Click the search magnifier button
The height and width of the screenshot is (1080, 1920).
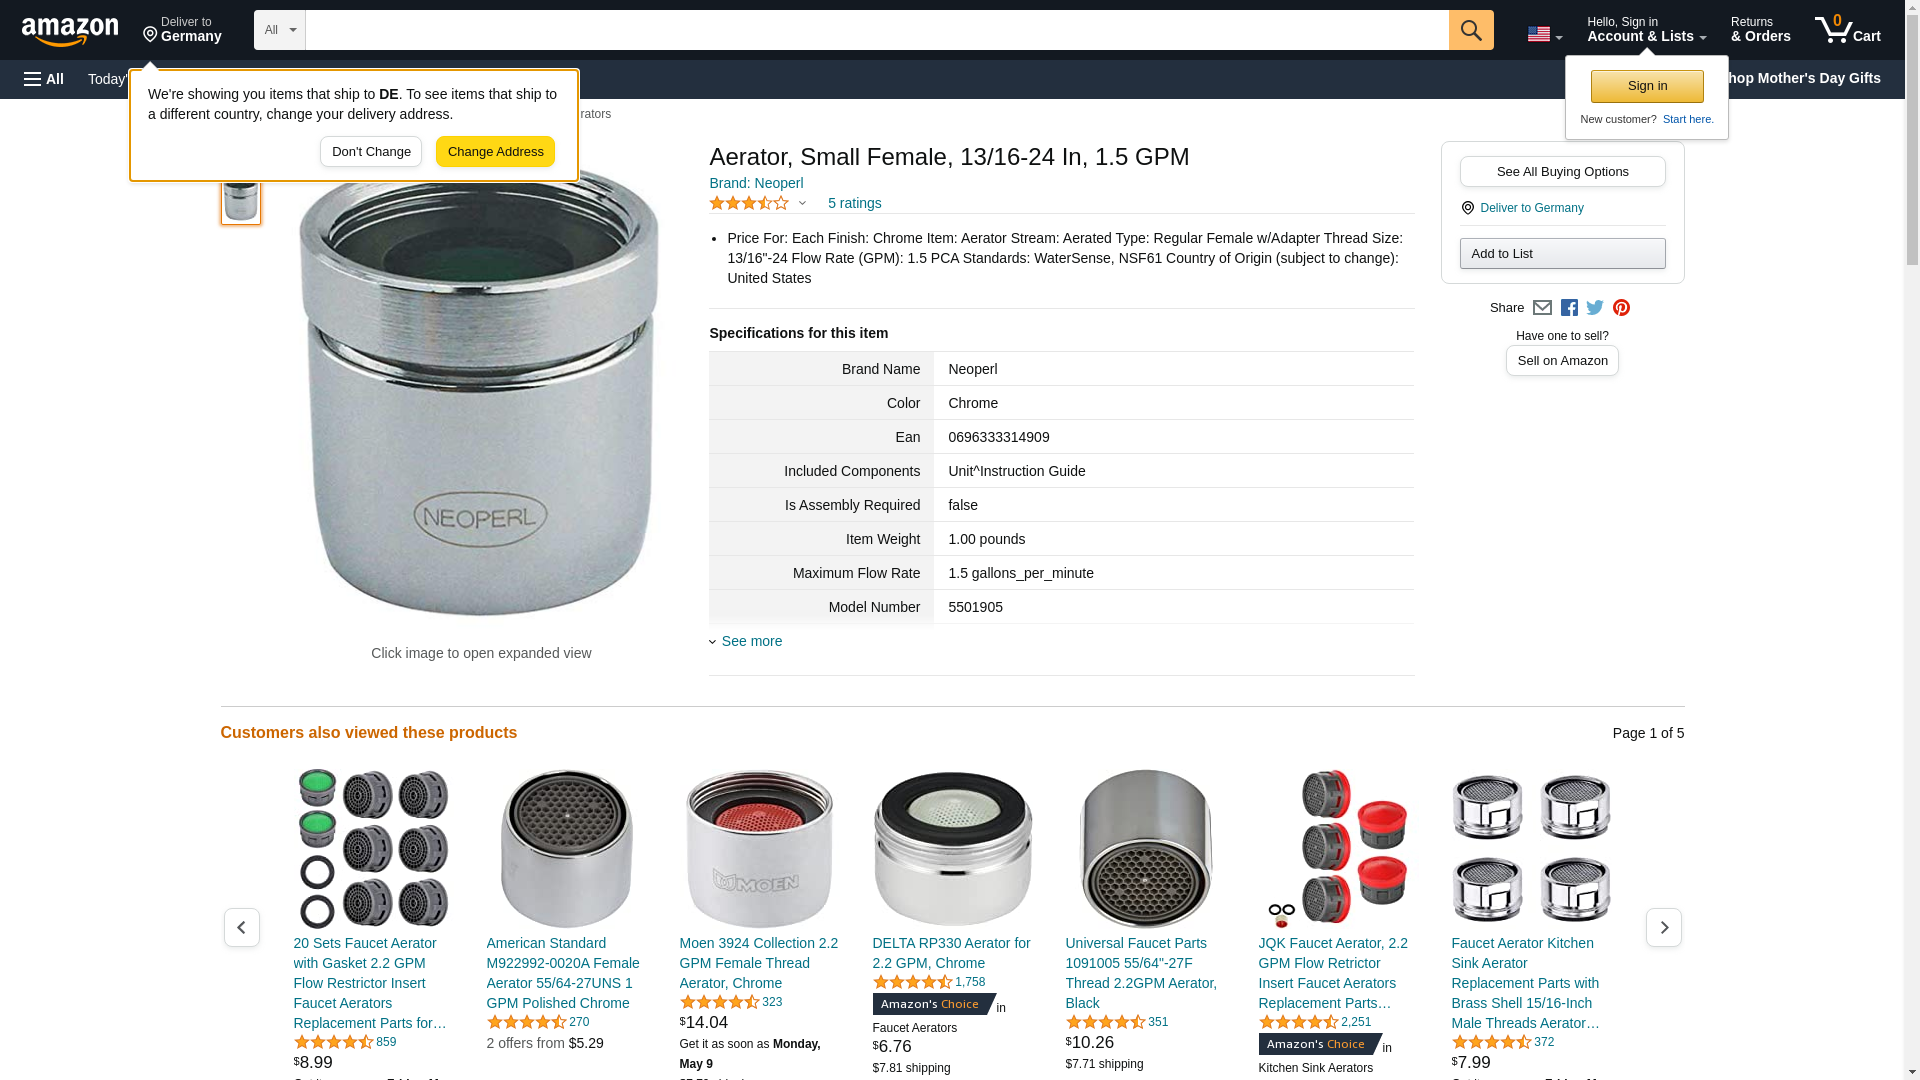[1471, 30]
